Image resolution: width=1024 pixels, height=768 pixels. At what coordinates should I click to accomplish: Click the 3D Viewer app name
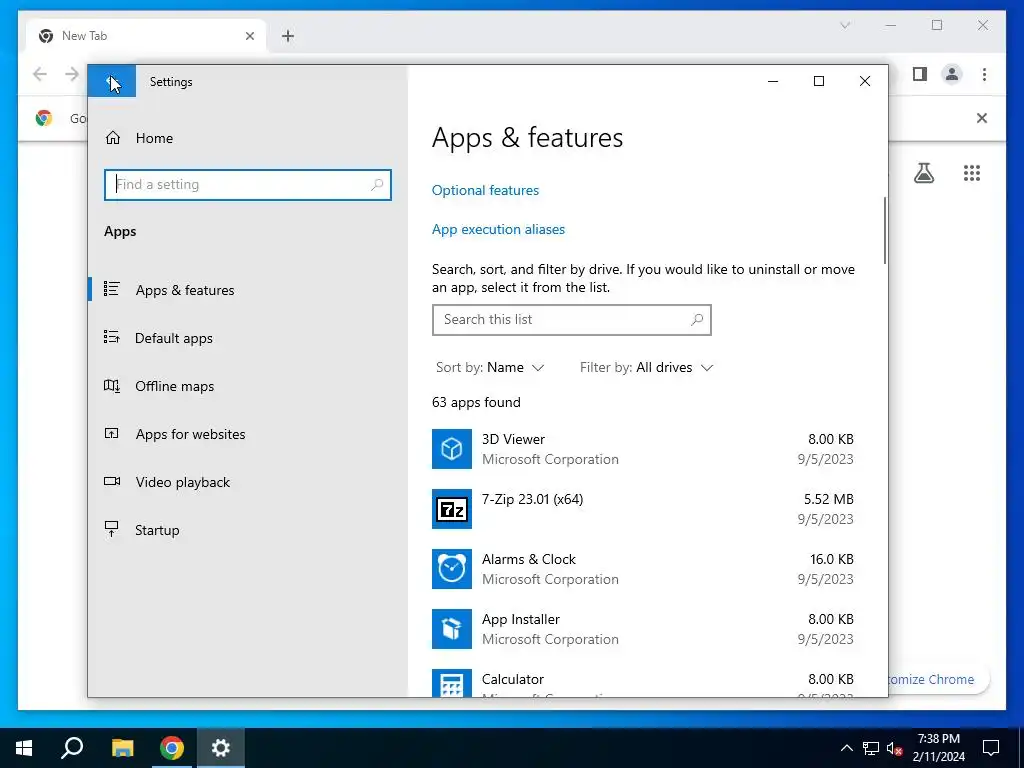point(513,440)
